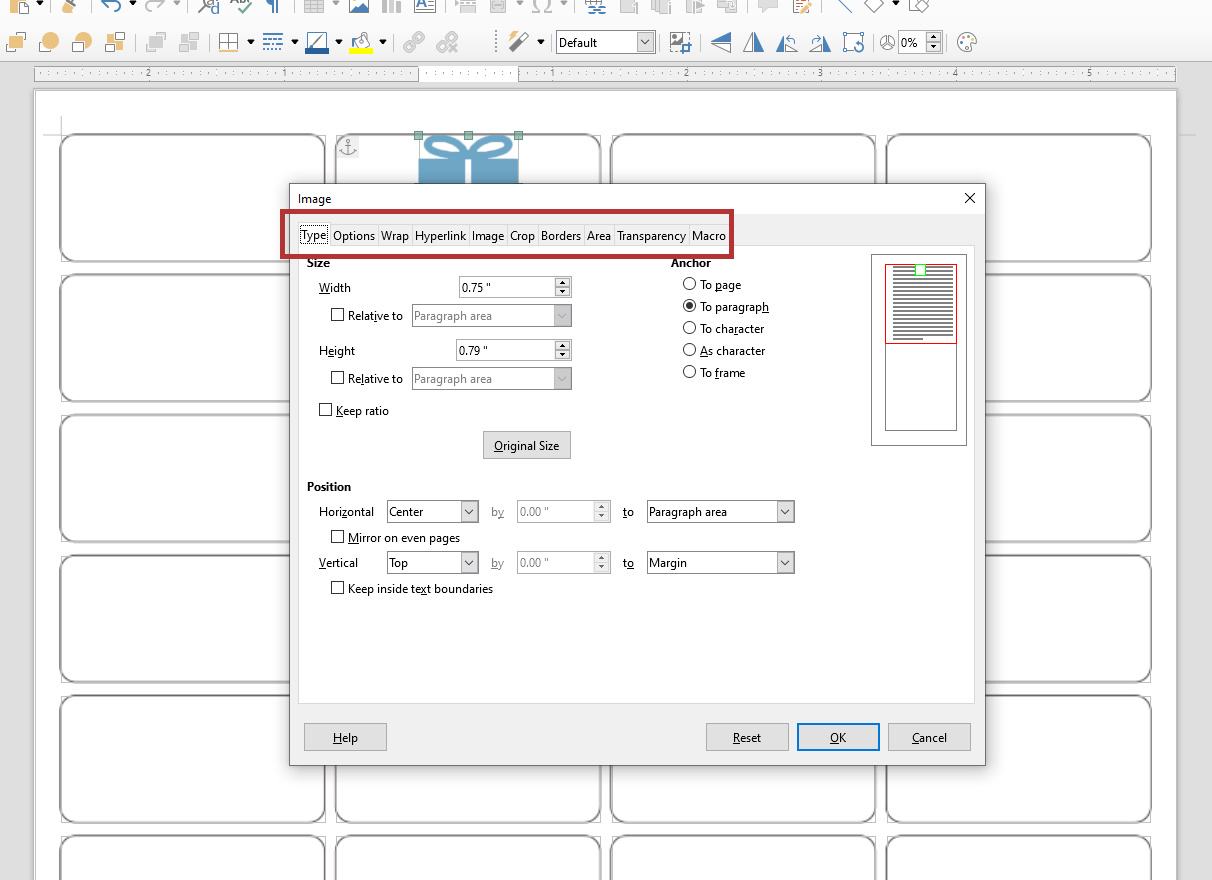The image size is (1212, 880).
Task: Click the Width input field
Action: pyautogui.click(x=507, y=287)
